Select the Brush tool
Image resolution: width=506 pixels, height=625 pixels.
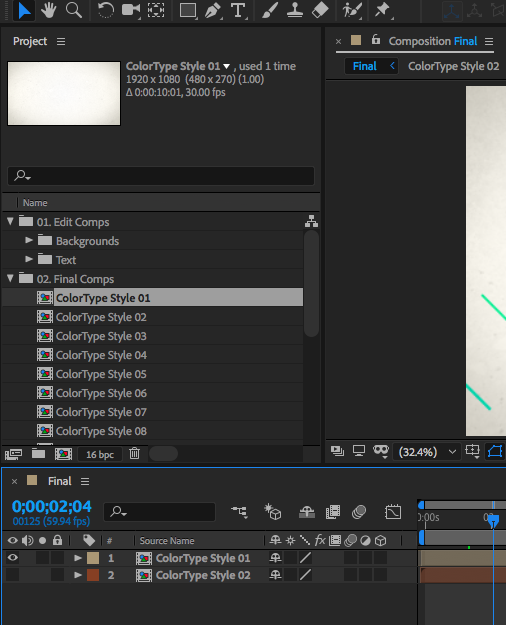tap(270, 10)
